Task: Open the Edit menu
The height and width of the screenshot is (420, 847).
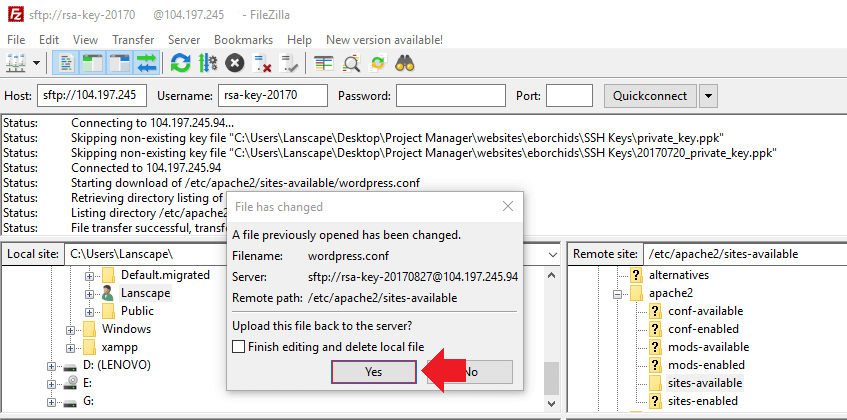Action: 49,39
